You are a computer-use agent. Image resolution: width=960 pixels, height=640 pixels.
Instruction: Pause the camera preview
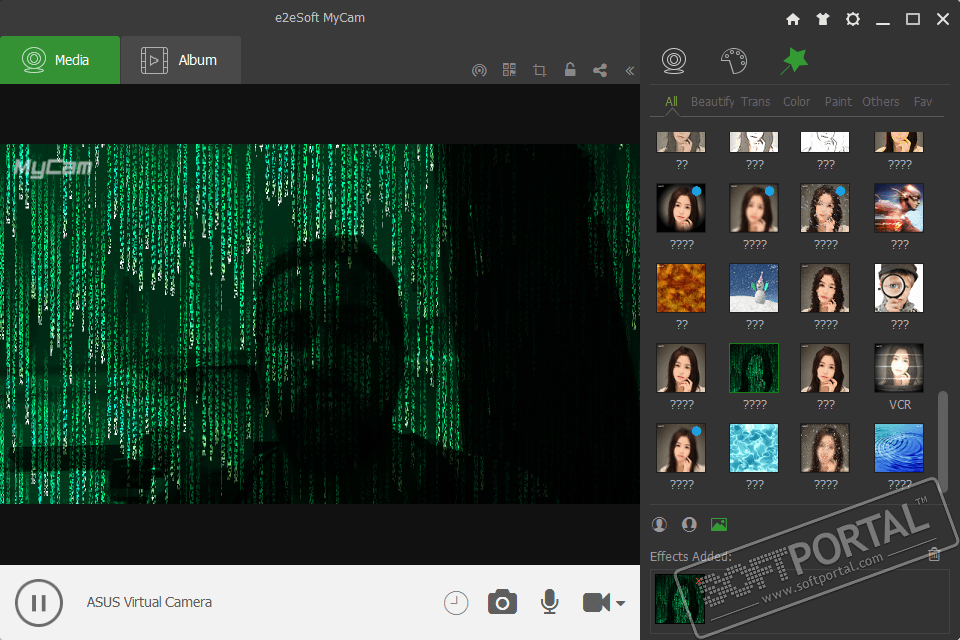[x=39, y=603]
